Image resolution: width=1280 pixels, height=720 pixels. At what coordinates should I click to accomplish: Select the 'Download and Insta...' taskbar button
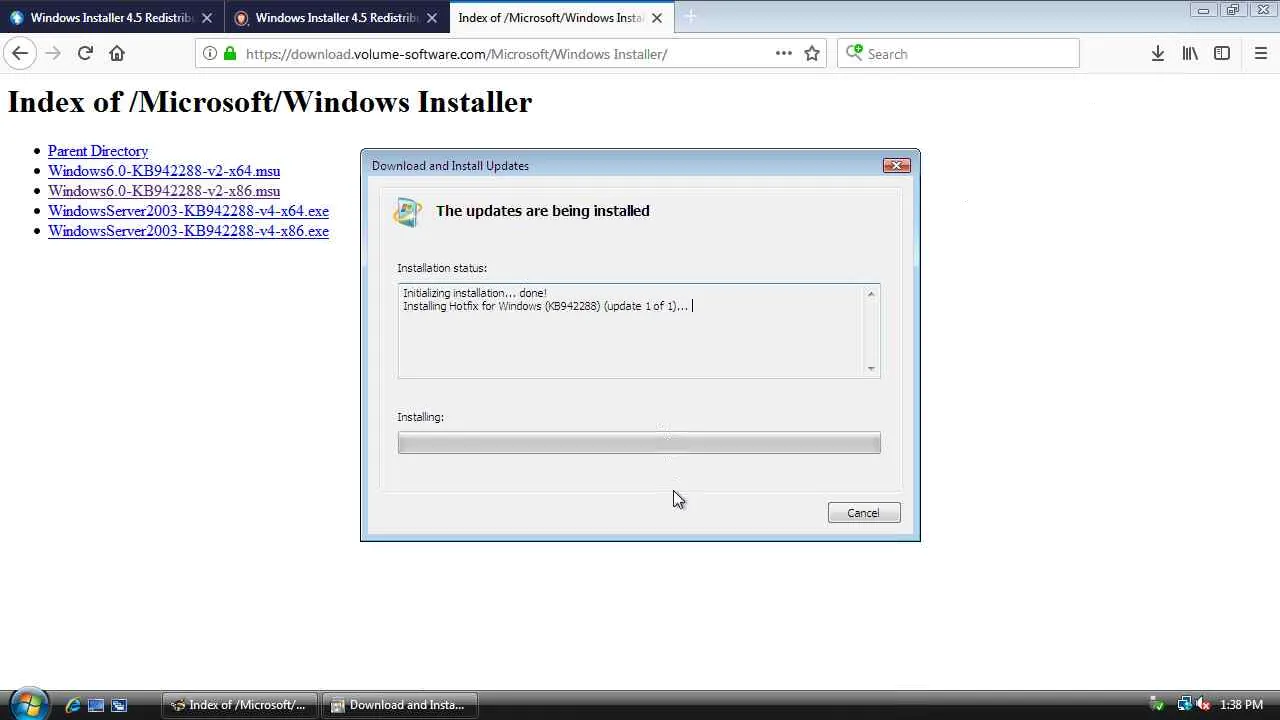tap(400, 705)
